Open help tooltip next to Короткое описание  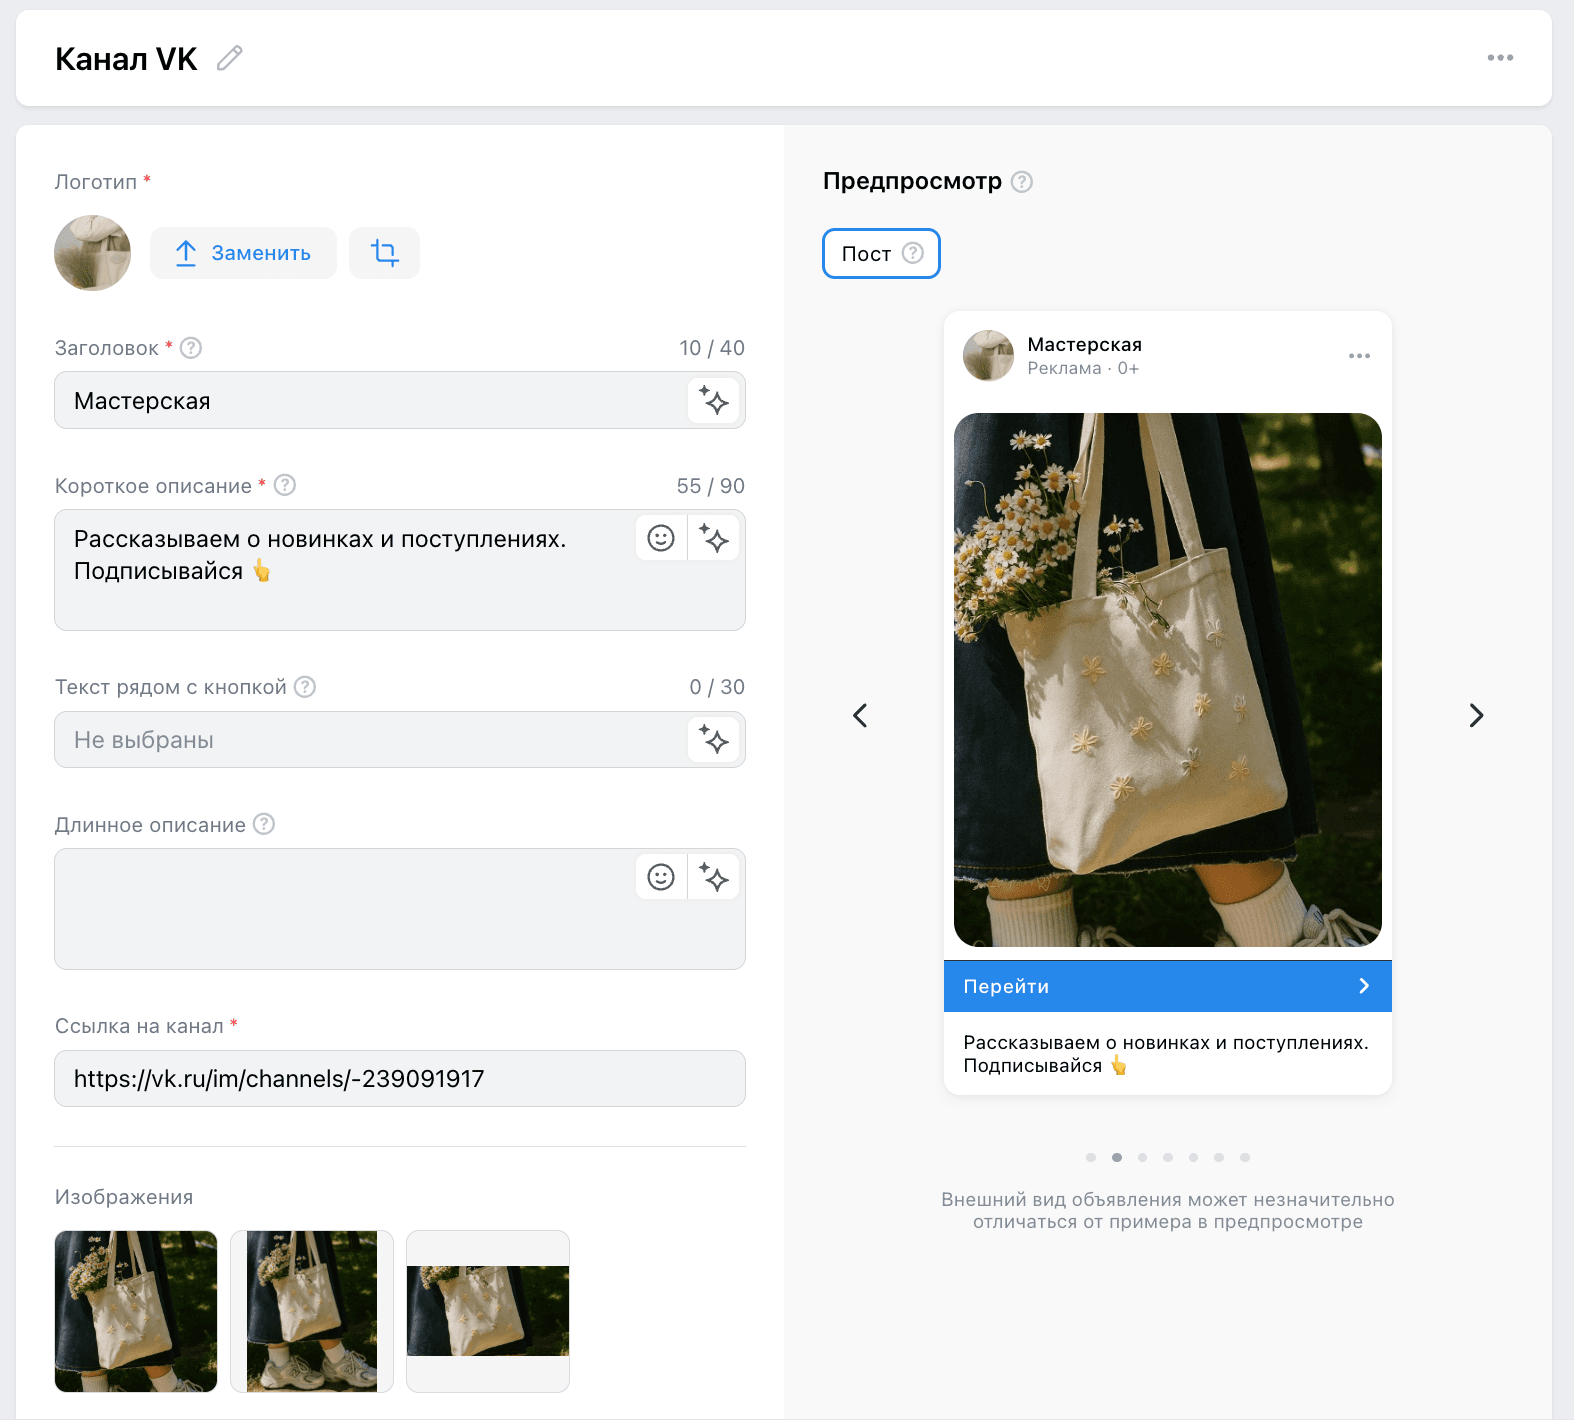click(x=285, y=485)
